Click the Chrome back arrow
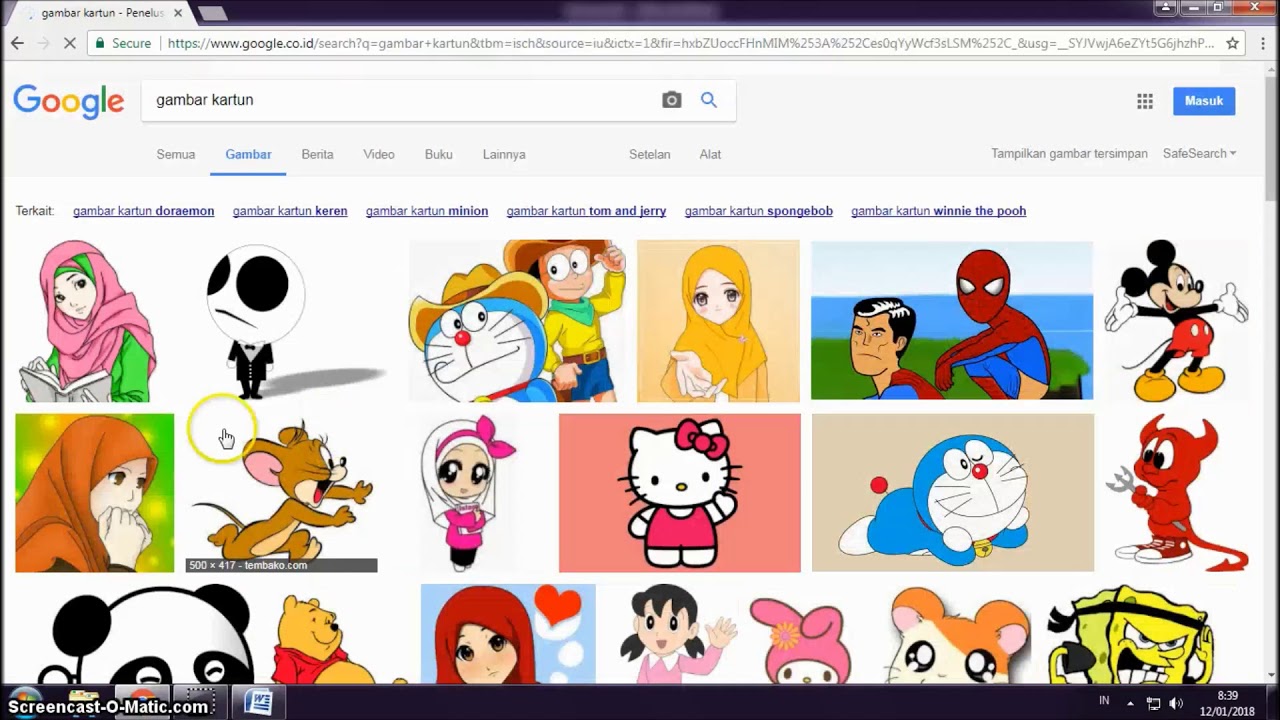The image size is (1280, 720). pyautogui.click(x=17, y=43)
